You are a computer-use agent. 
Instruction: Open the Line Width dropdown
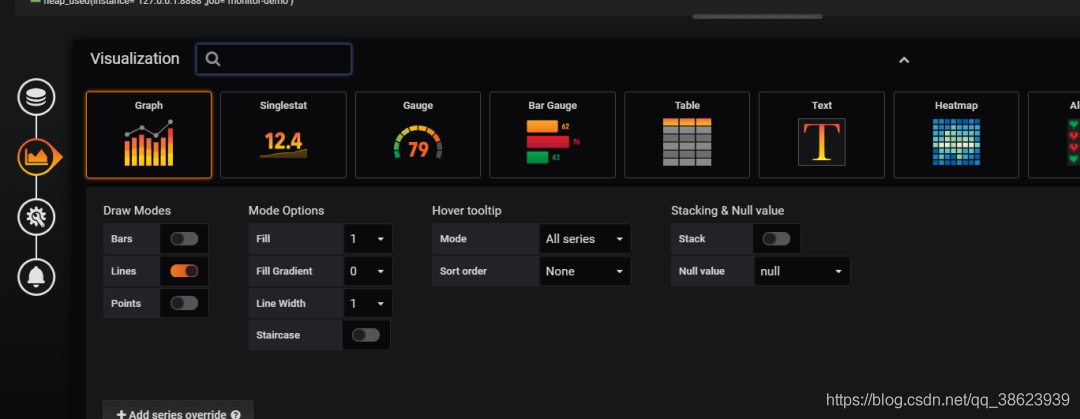[368, 303]
